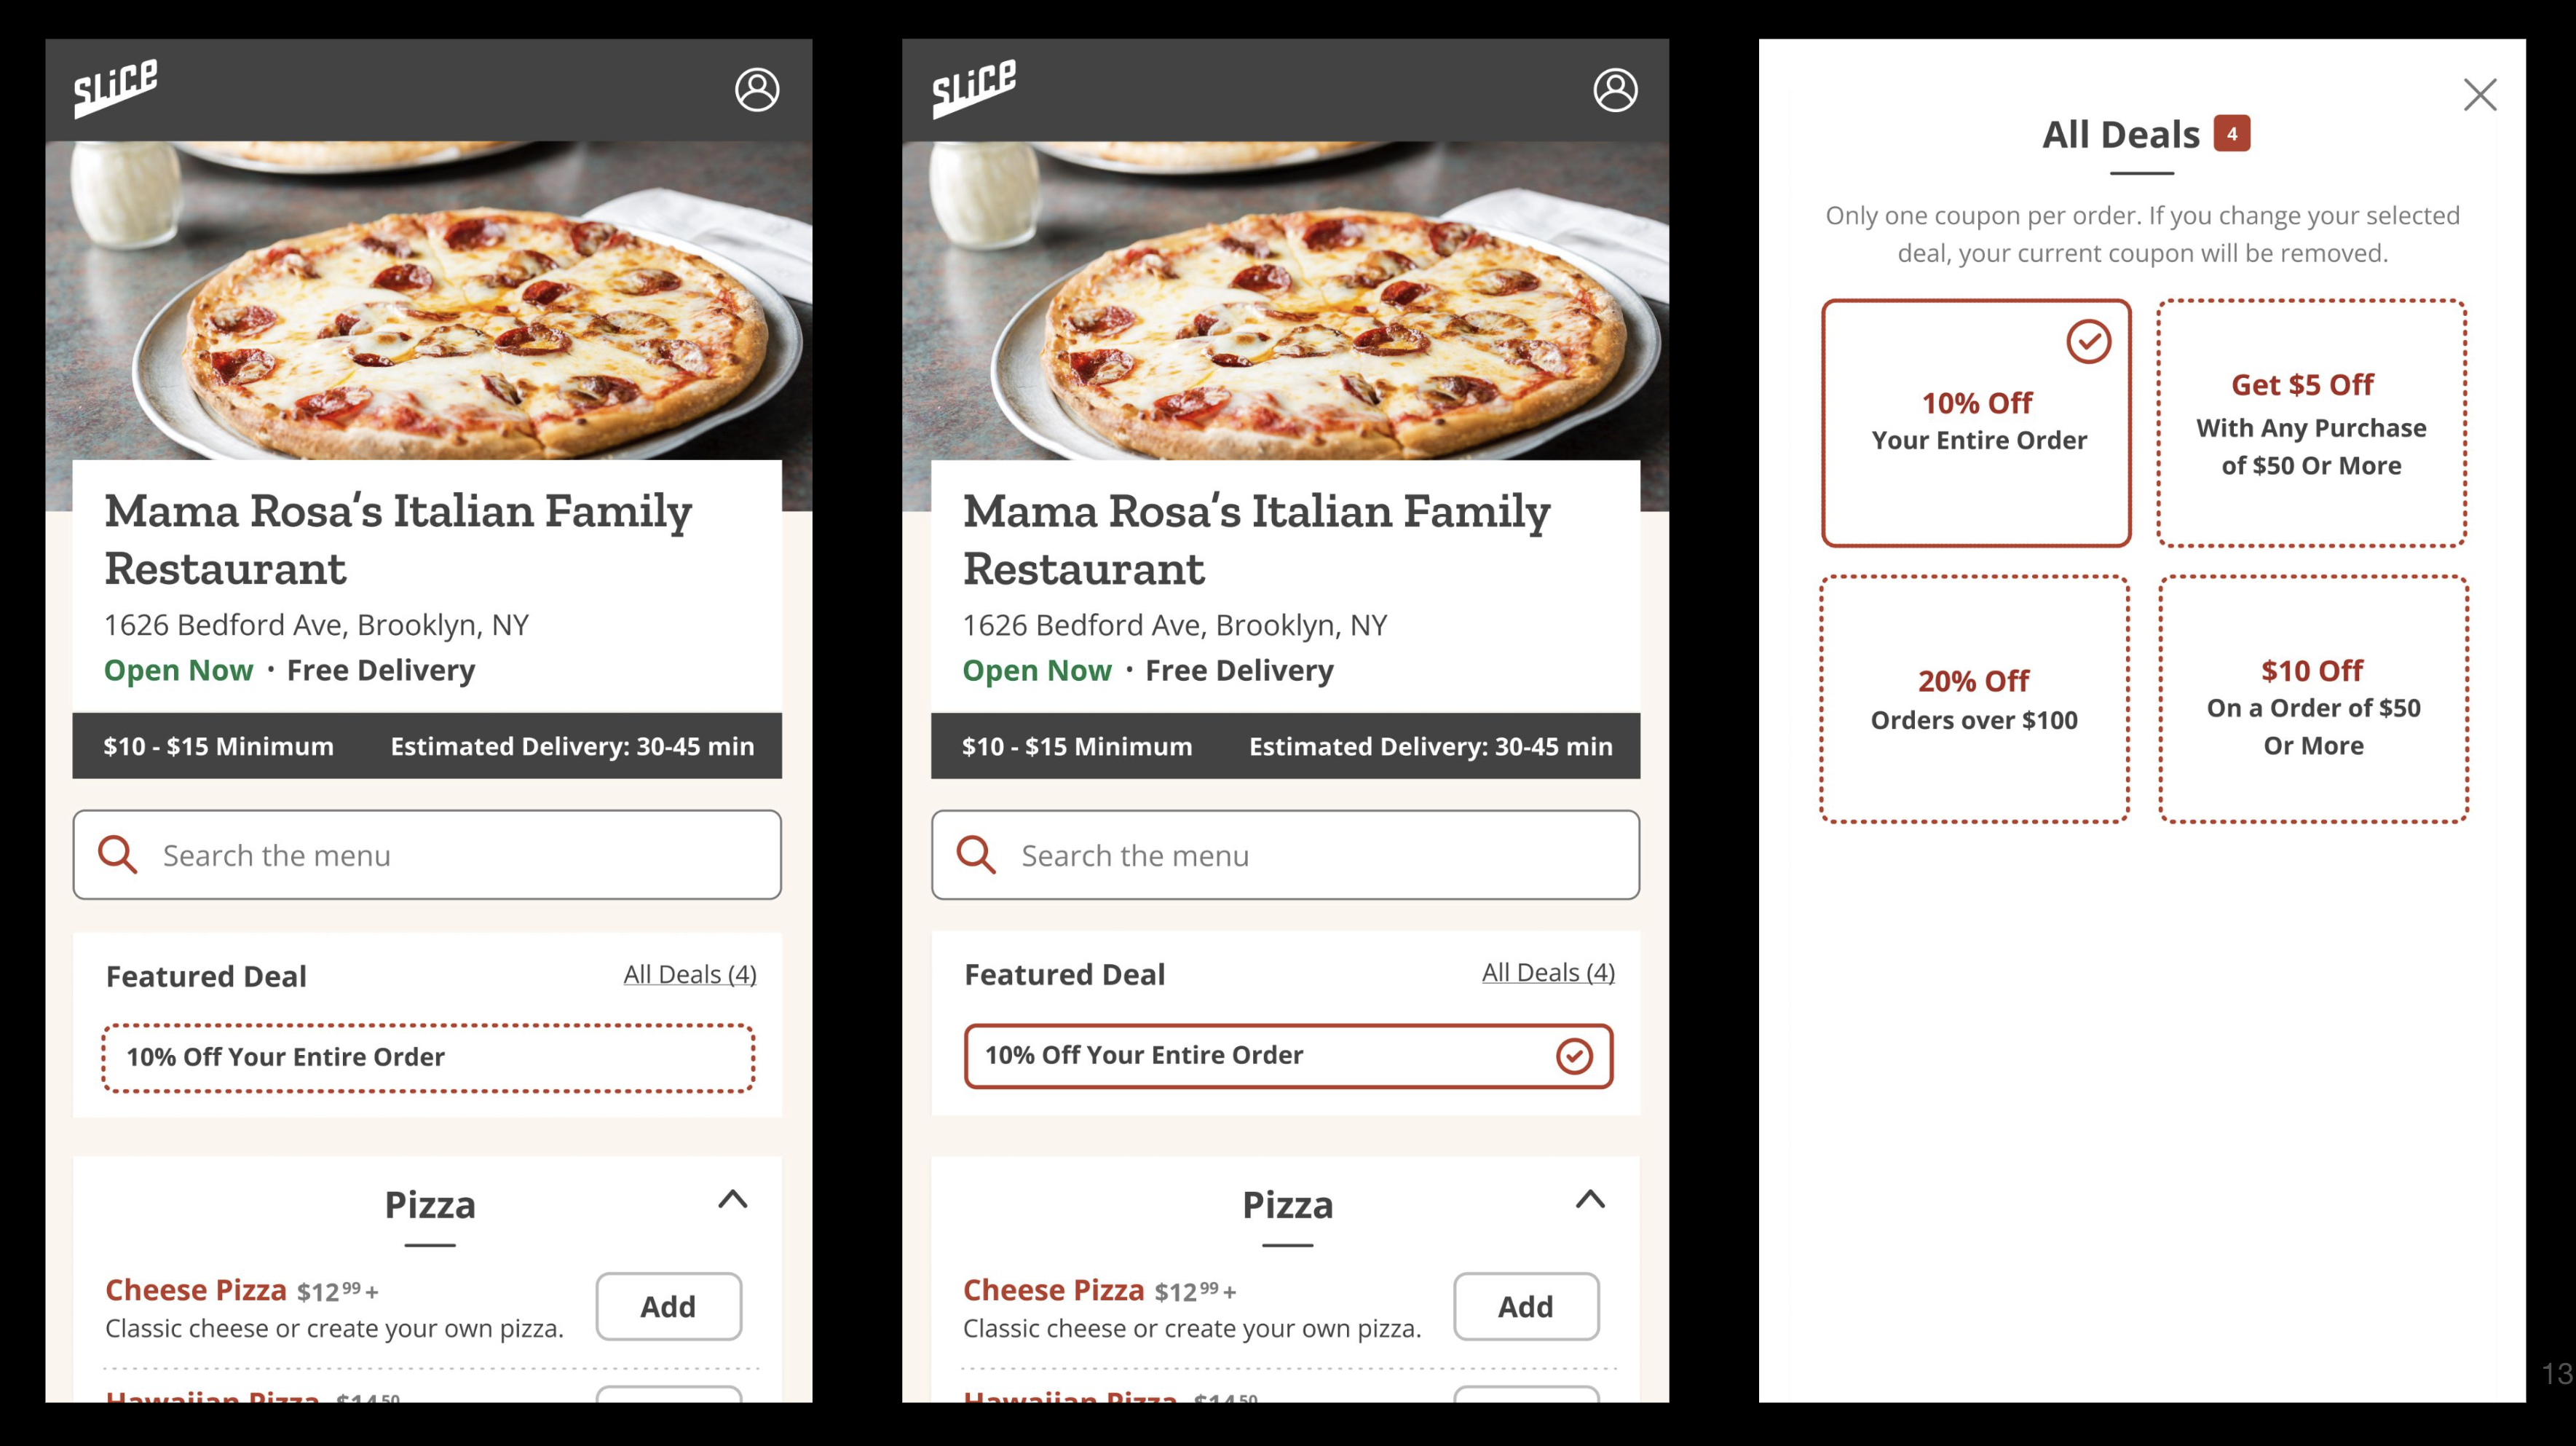Click the red All Deals count badge

2232,133
